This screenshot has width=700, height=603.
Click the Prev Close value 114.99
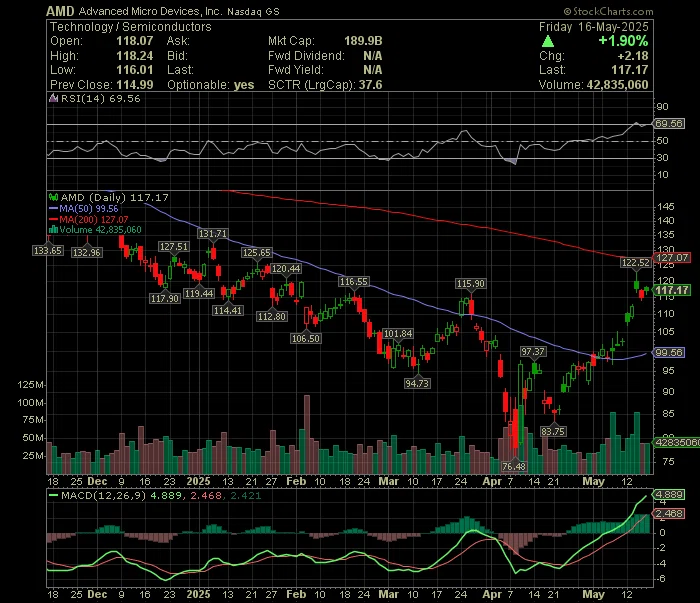[134, 85]
